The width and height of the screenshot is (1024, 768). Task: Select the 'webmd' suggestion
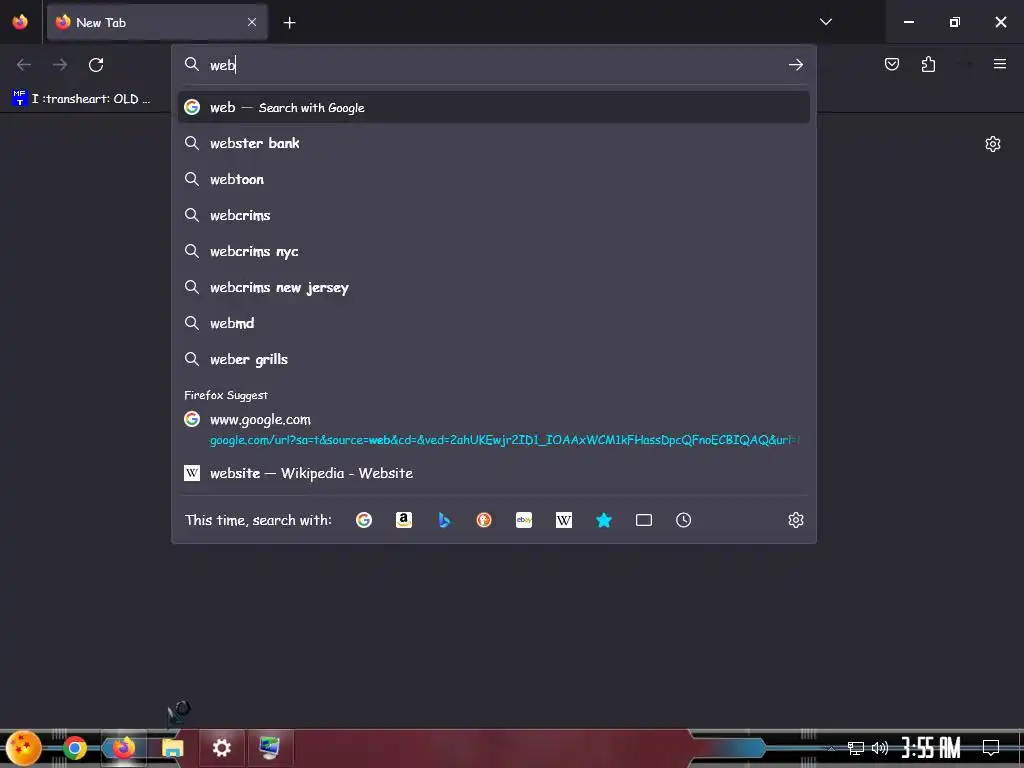click(x=494, y=323)
